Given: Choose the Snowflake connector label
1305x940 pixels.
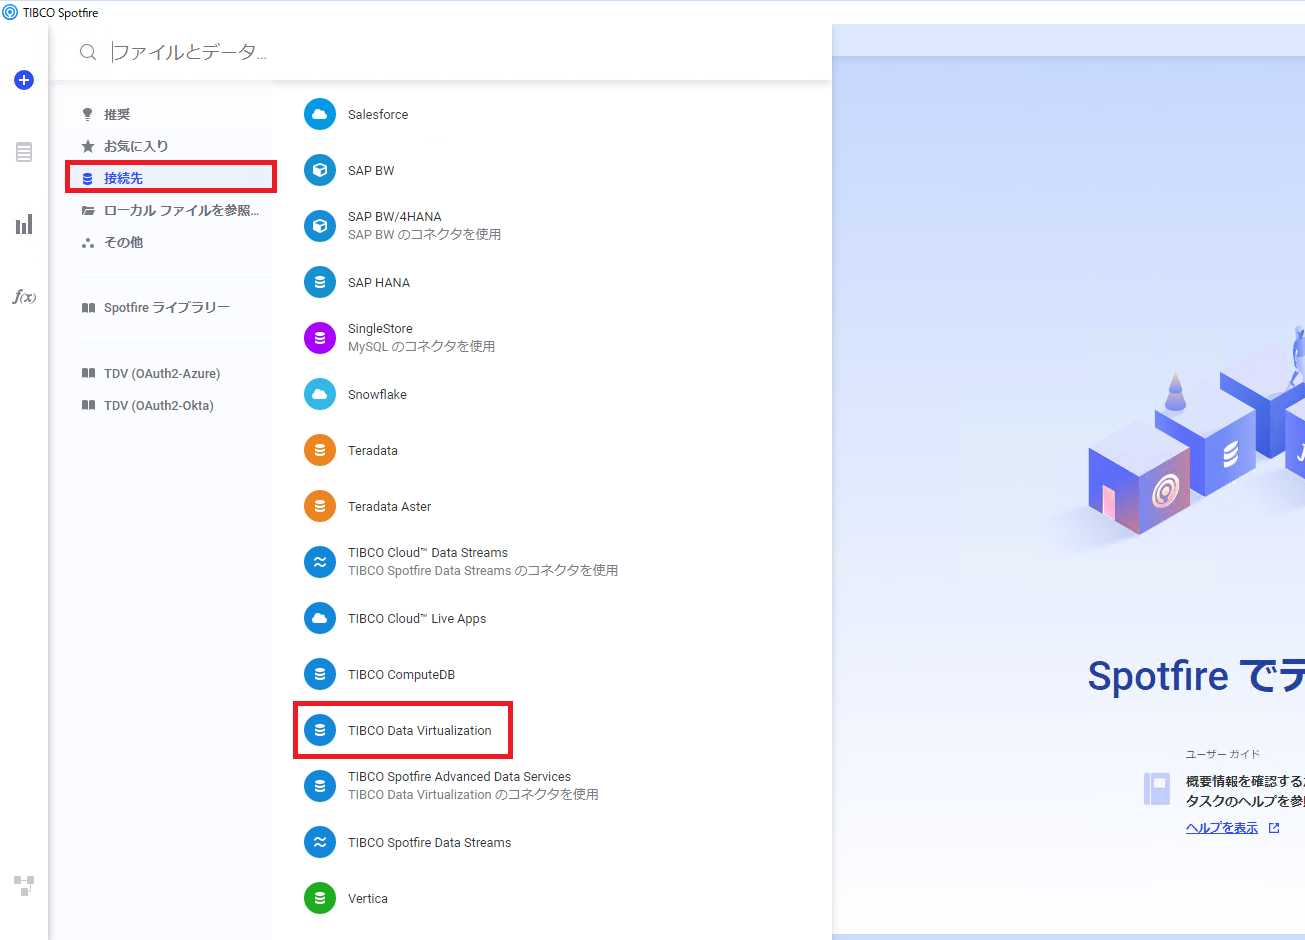Looking at the screenshot, I should 377,395.
